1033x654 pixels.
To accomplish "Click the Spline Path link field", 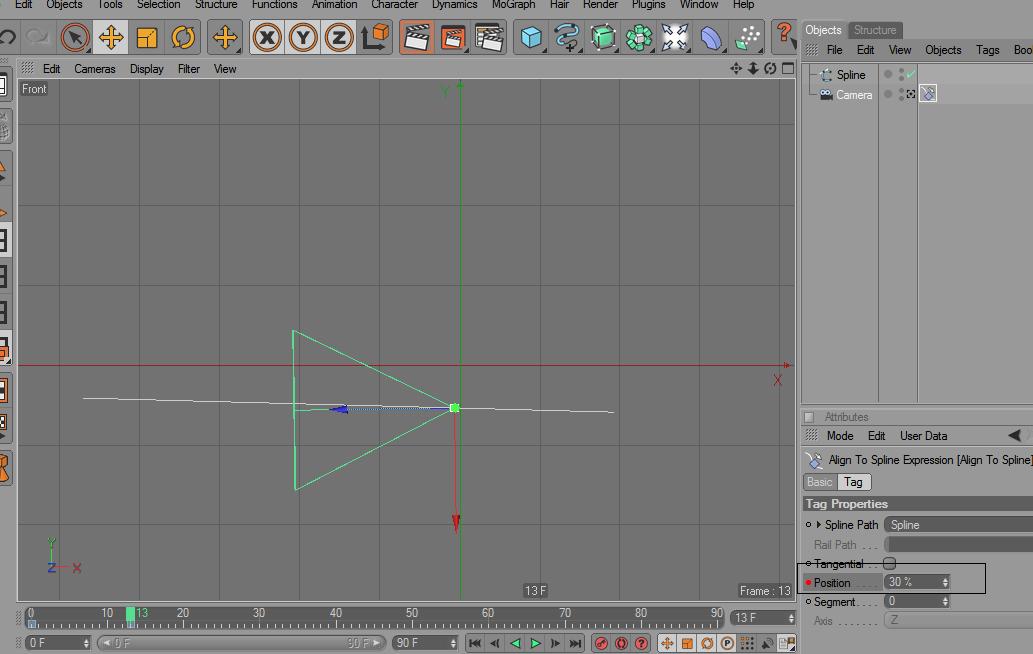I will (959, 525).
